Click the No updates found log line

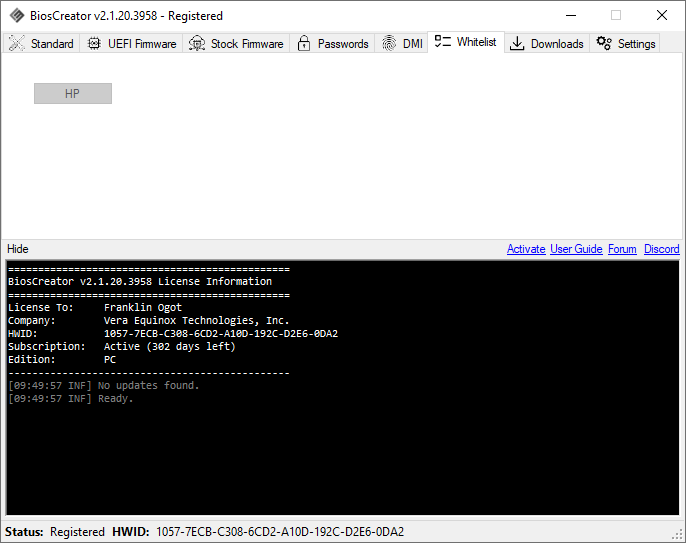coord(104,385)
